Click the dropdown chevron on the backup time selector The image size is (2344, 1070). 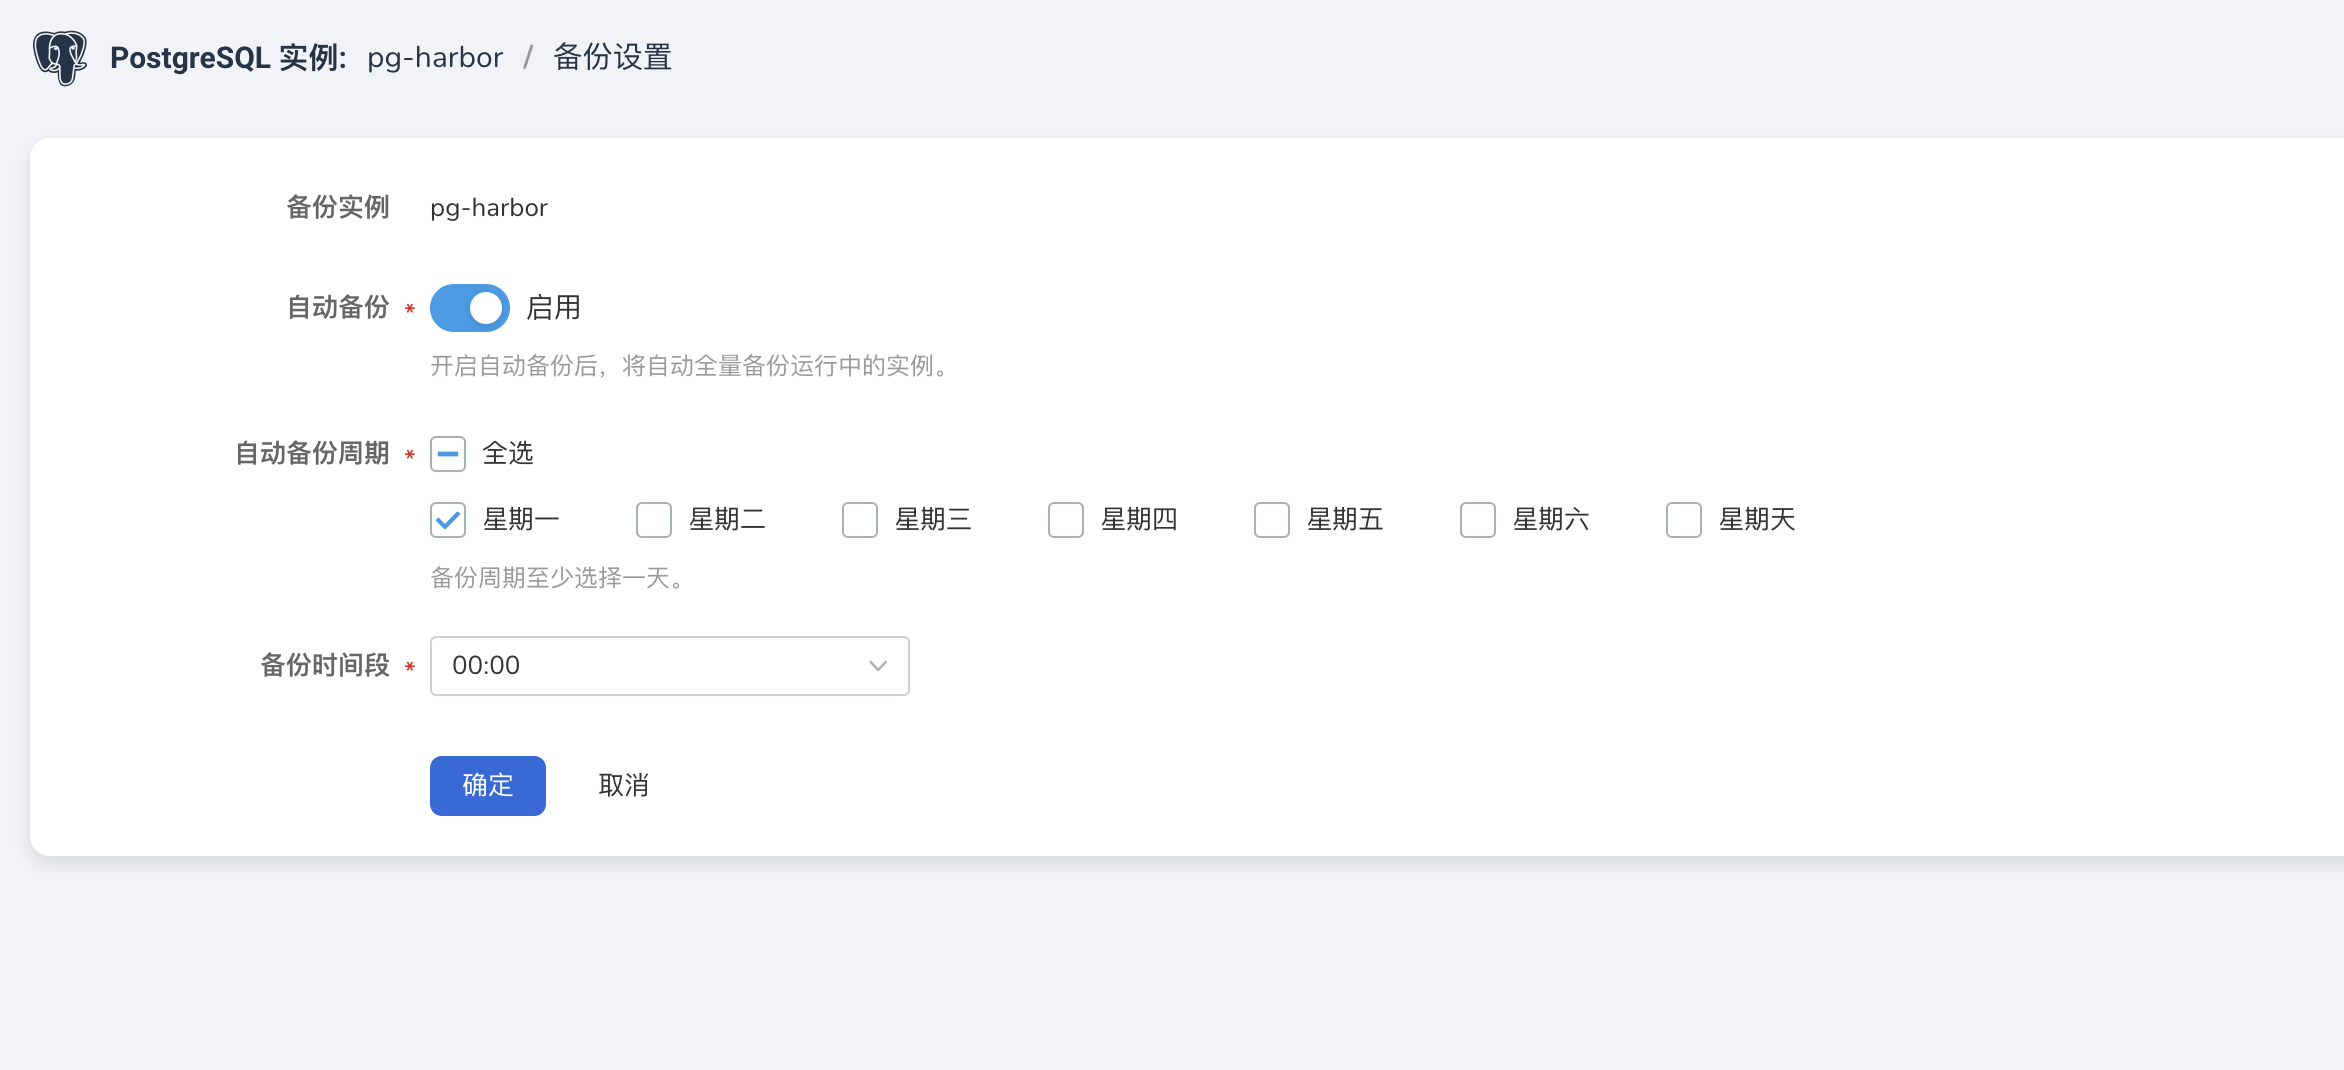click(877, 665)
